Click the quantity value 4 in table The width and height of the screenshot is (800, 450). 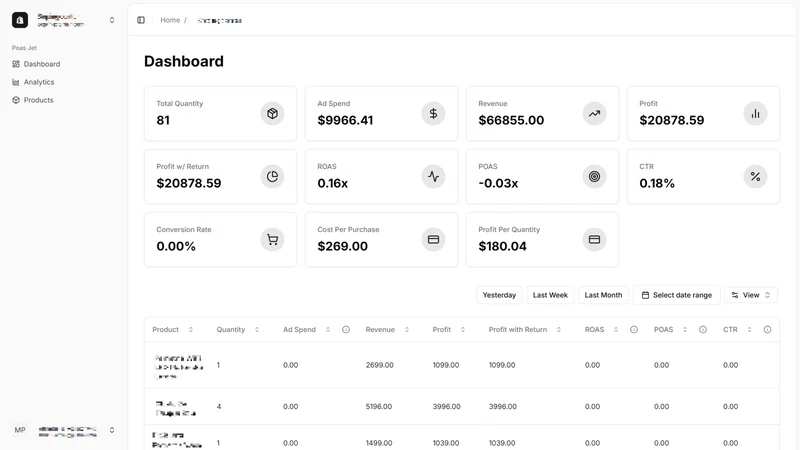click(x=219, y=407)
